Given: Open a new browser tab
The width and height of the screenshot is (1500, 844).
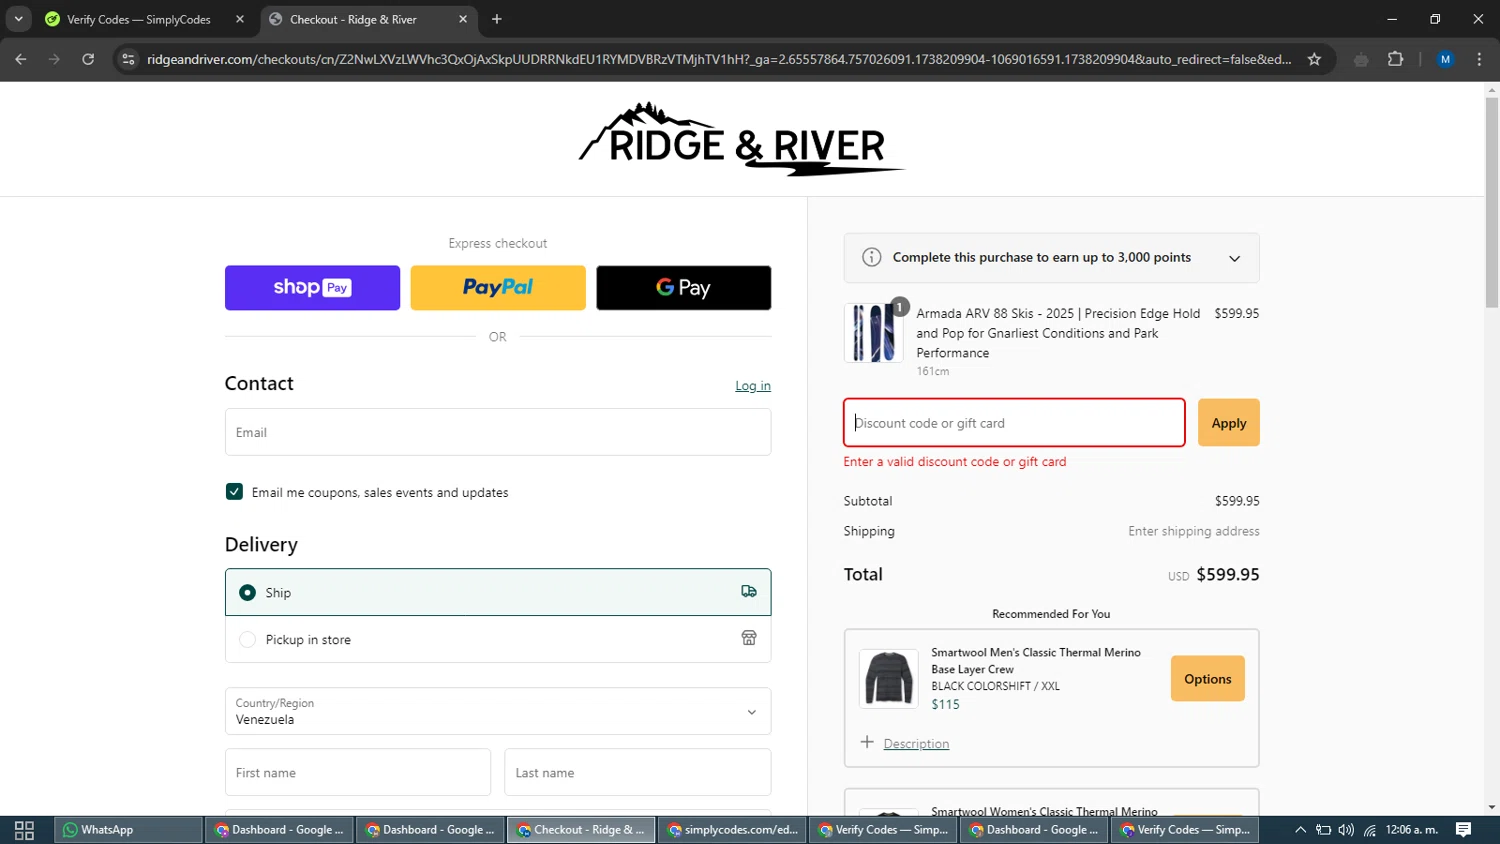Looking at the screenshot, I should (497, 19).
